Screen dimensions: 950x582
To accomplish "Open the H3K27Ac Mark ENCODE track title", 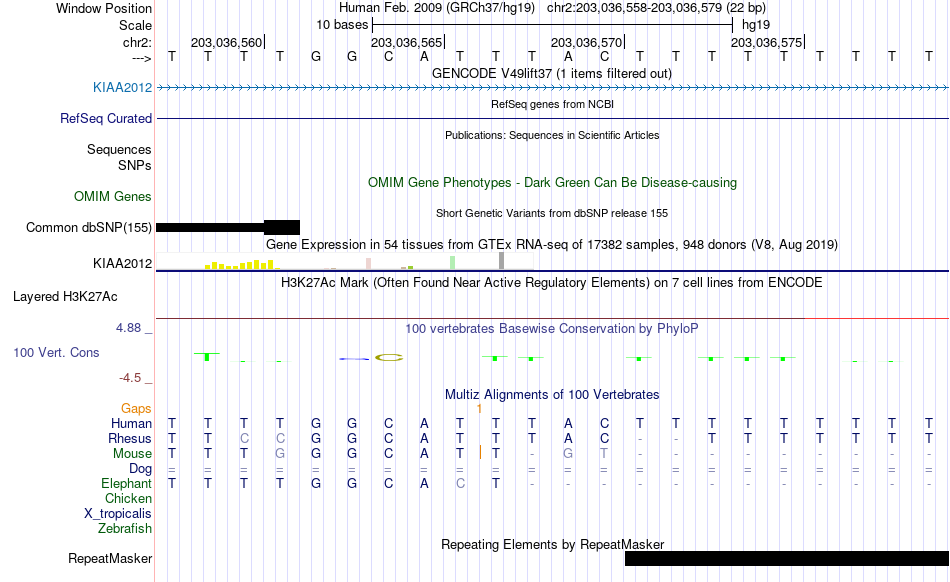I will tap(552, 282).
